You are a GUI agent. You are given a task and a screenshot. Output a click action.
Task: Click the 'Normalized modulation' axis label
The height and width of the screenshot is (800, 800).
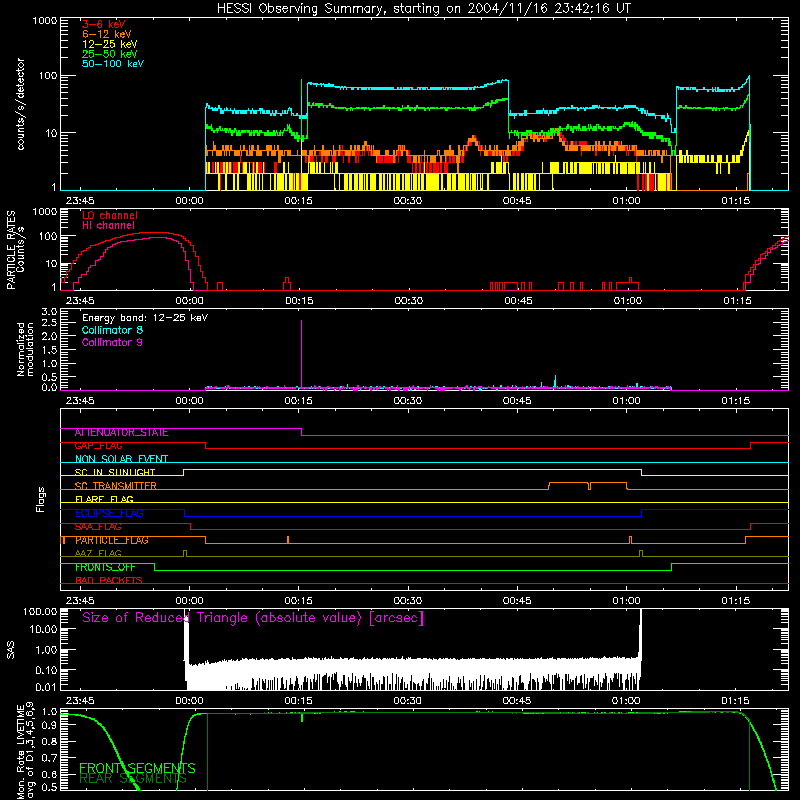[x=25, y=349]
